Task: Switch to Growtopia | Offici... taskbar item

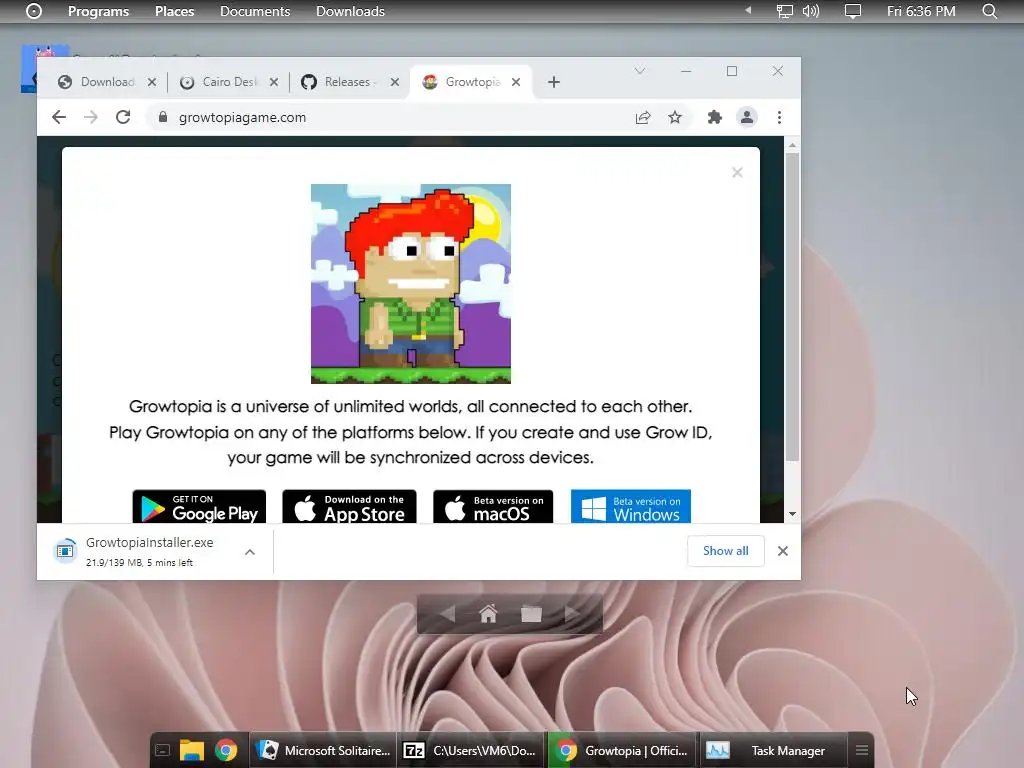Action: [x=622, y=751]
